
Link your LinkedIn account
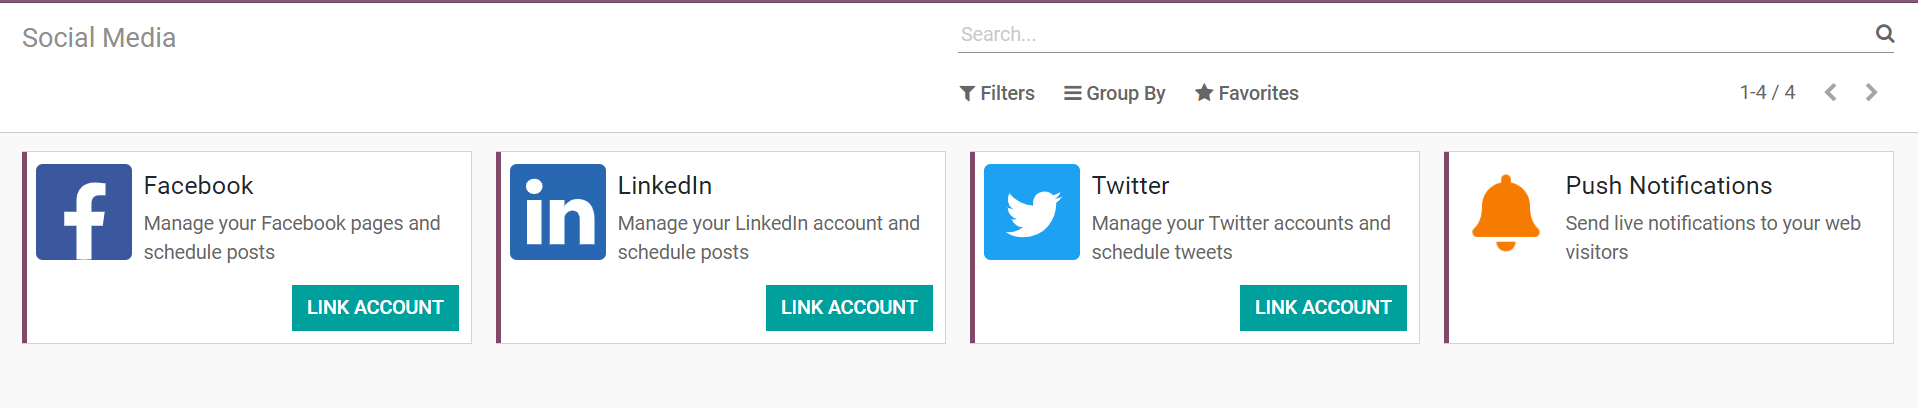pos(849,308)
